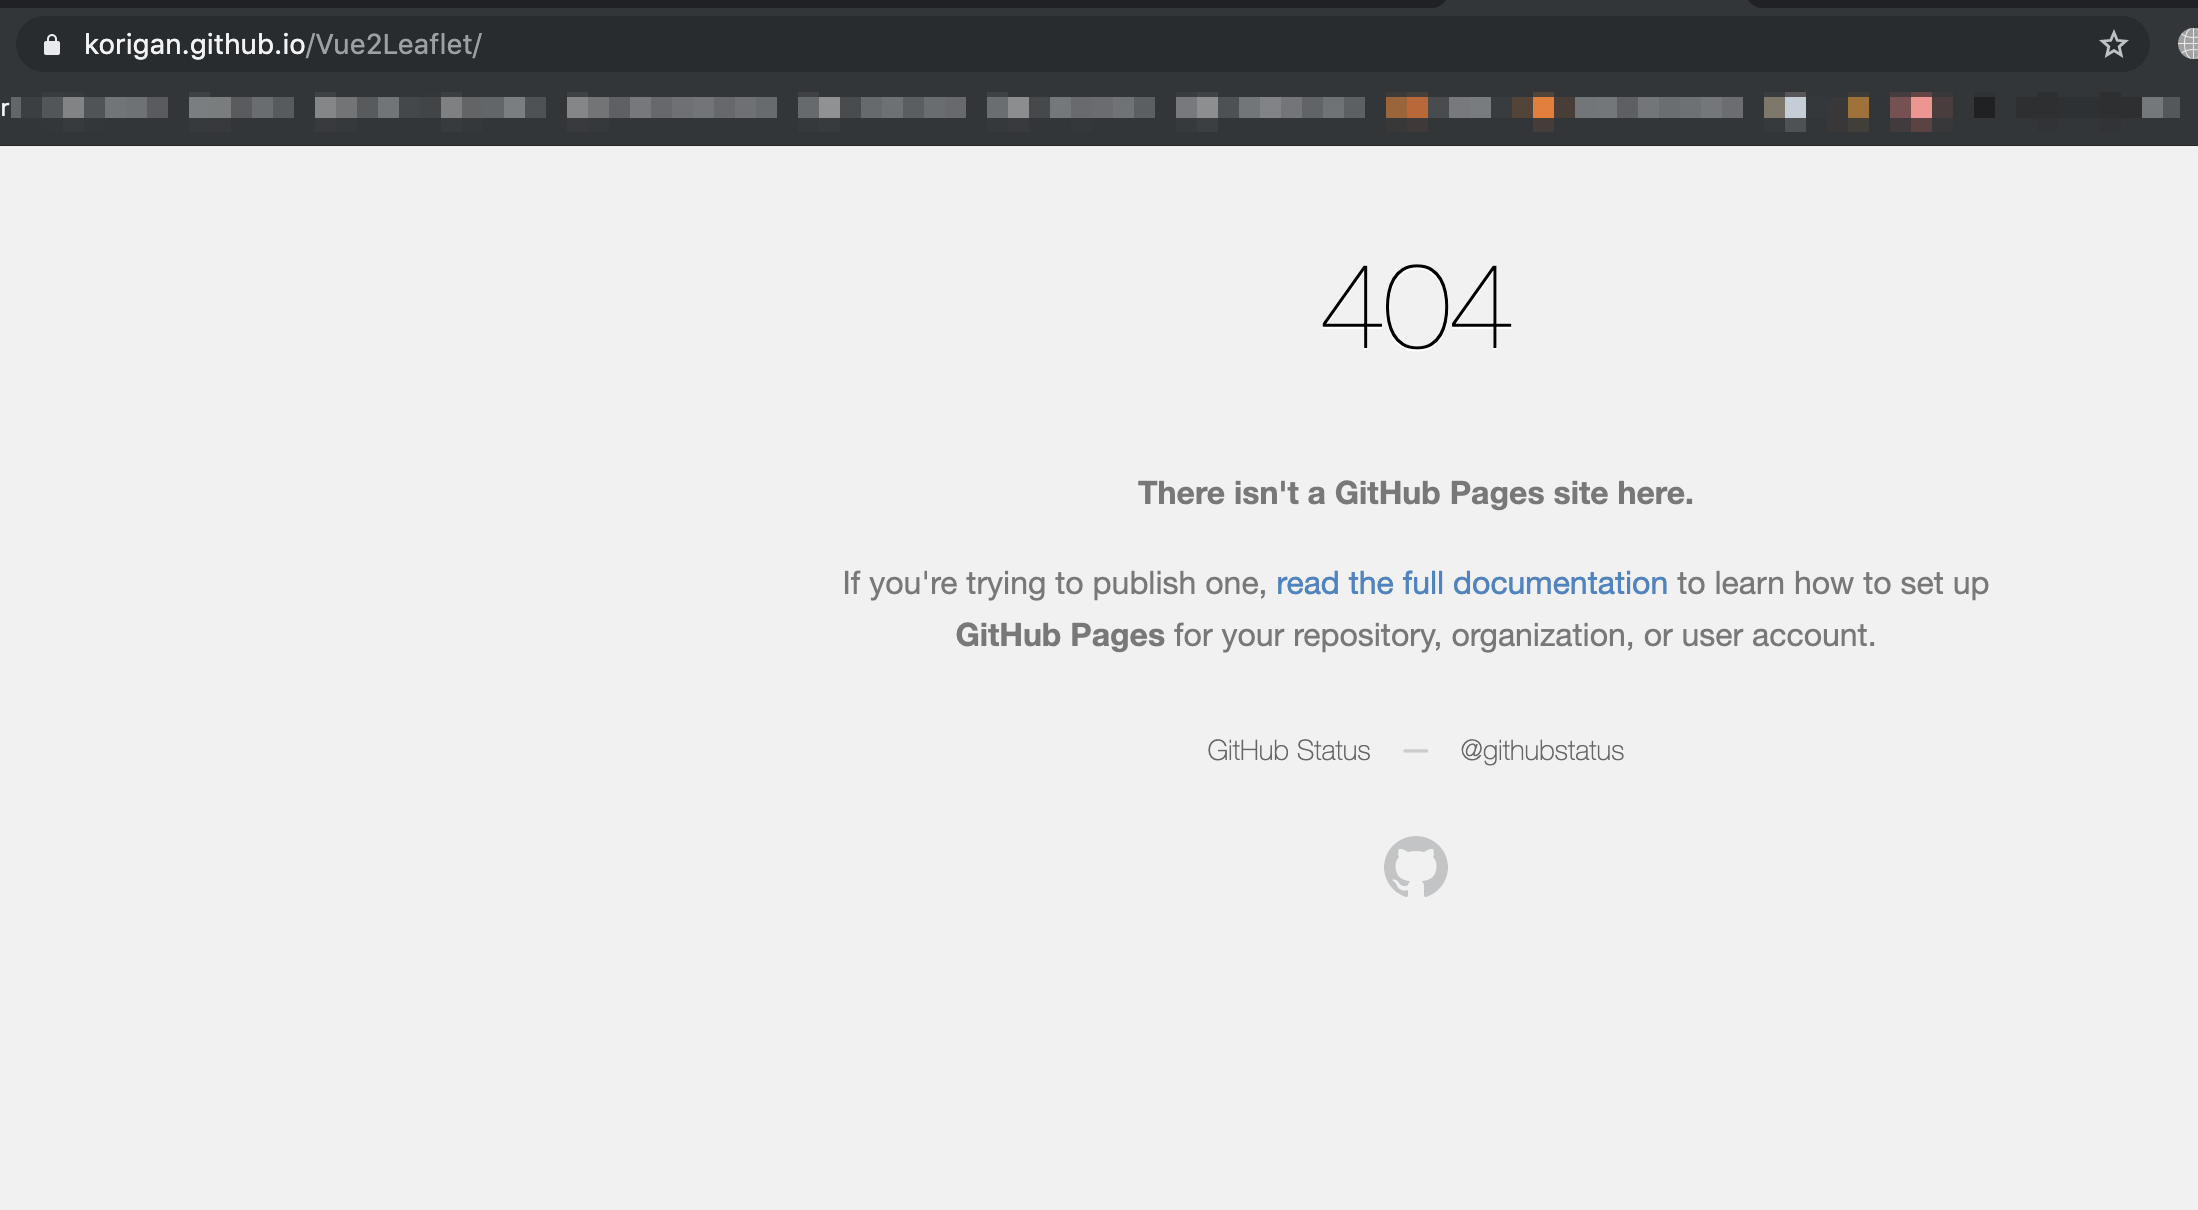
Task: Click the lock icon in the address bar
Action: tap(52, 45)
